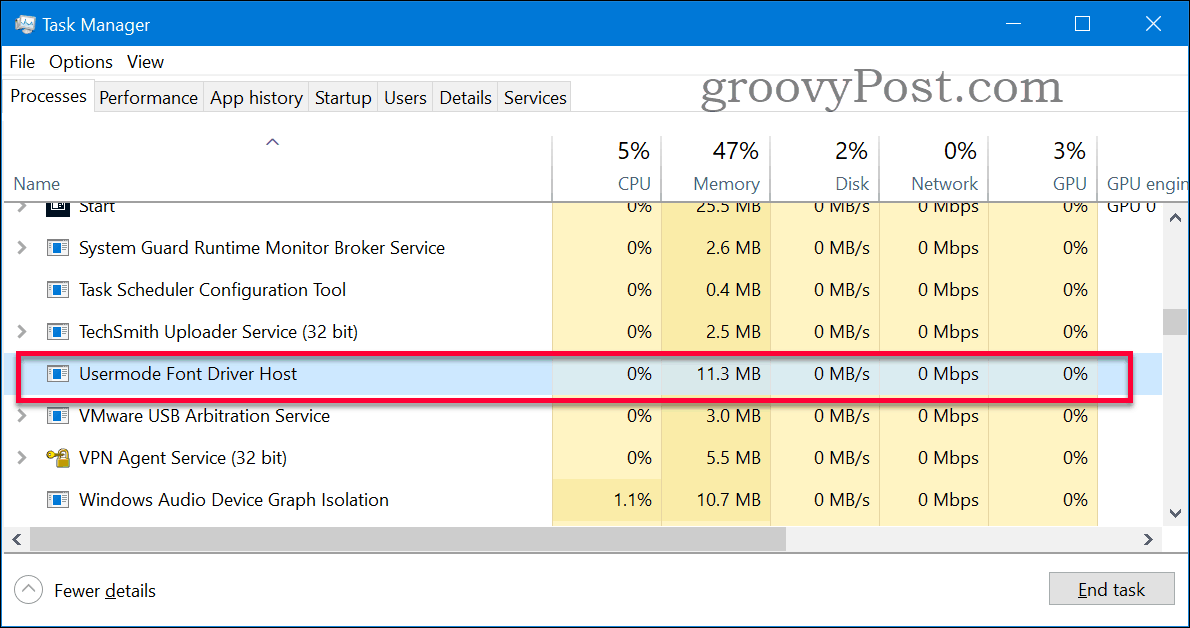
Task: Click the Task Scheduler Configuration Tool icon
Action: (x=57, y=290)
